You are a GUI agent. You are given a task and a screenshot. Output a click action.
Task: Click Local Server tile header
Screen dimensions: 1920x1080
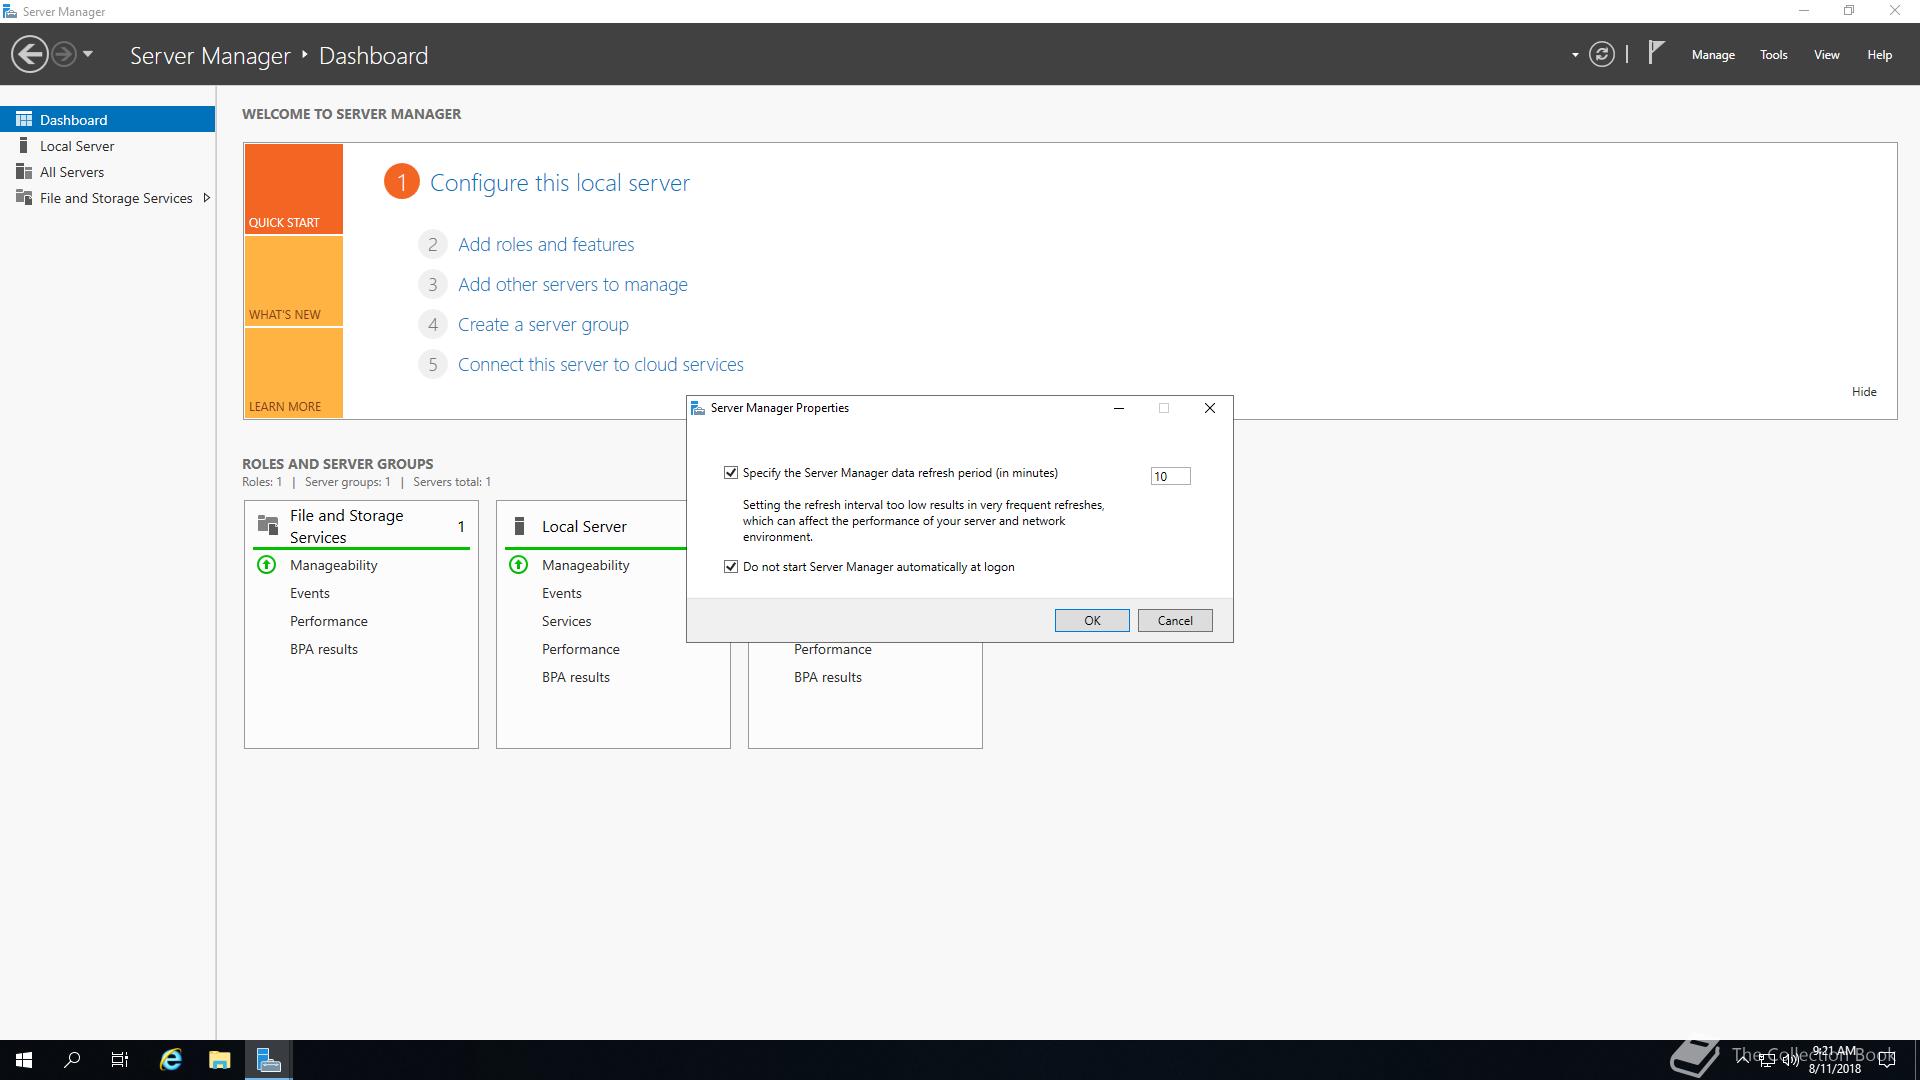584,526
